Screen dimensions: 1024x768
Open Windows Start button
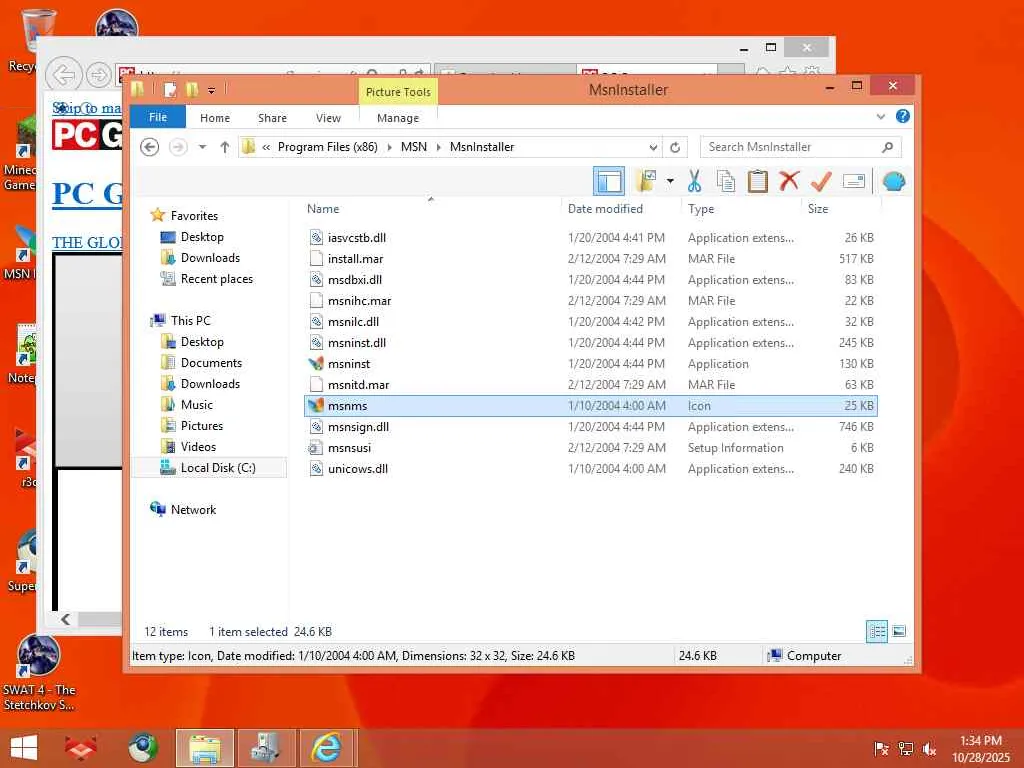24,748
